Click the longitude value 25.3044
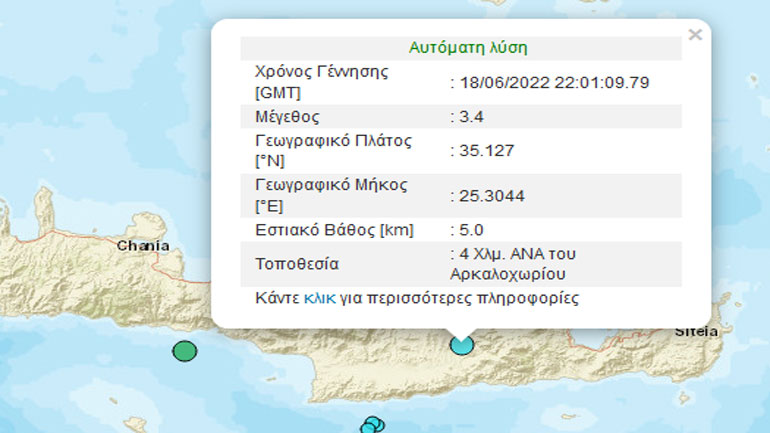The image size is (770, 433). [x=492, y=196]
